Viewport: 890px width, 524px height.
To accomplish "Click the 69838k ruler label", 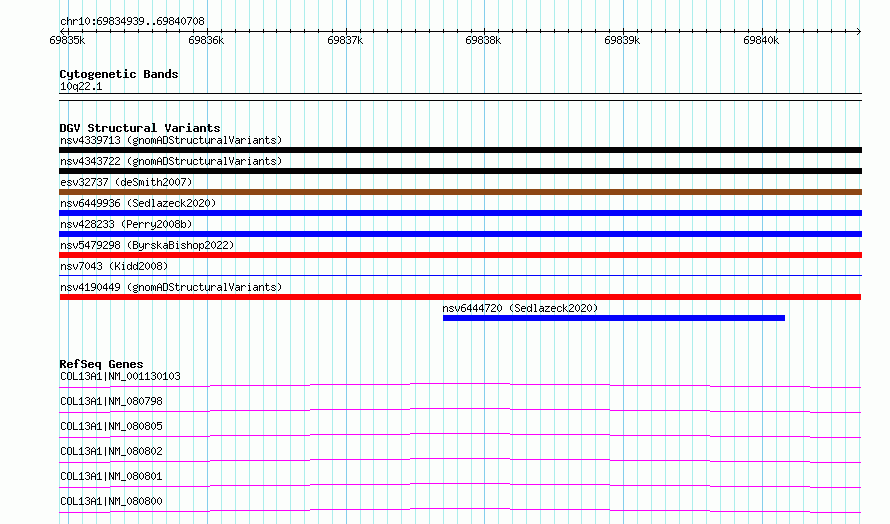I will 483,40.
